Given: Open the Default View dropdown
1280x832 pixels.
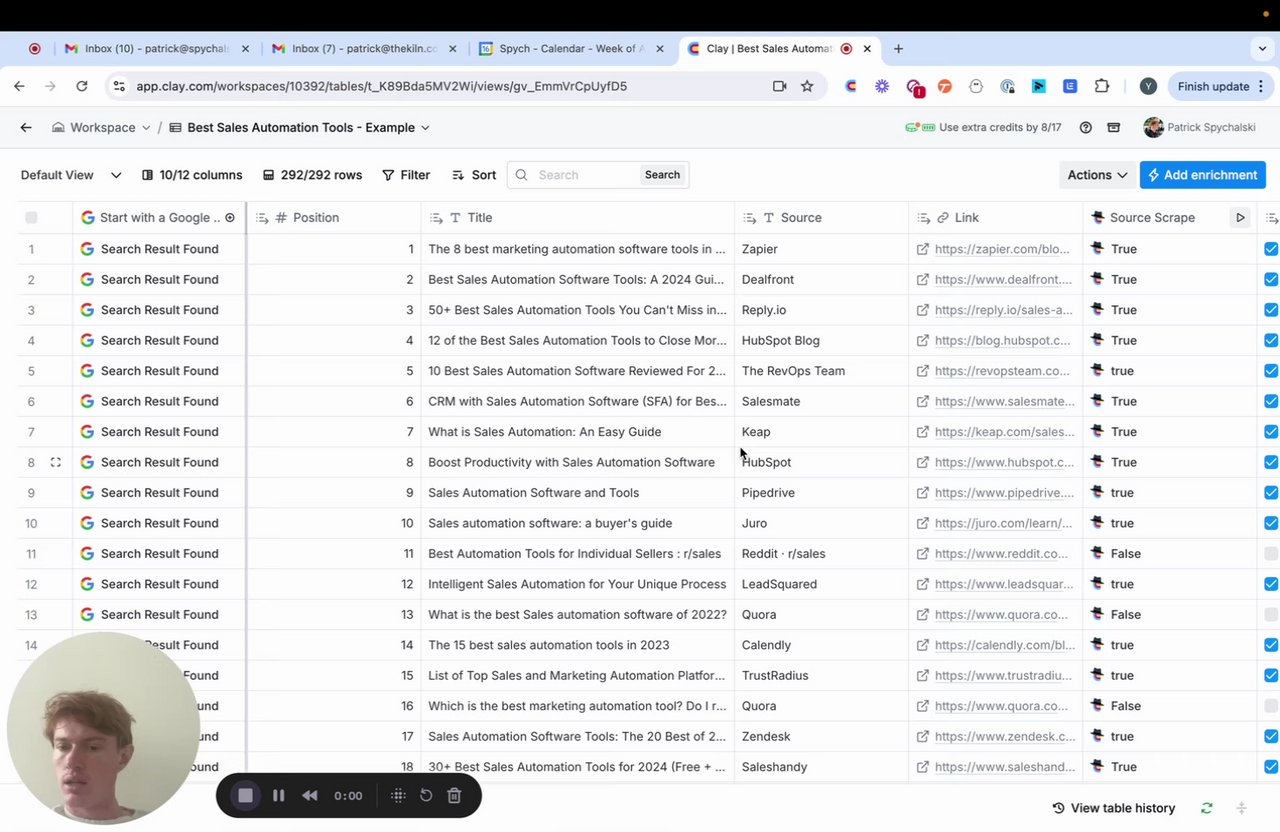Looking at the screenshot, I should click(x=70, y=175).
